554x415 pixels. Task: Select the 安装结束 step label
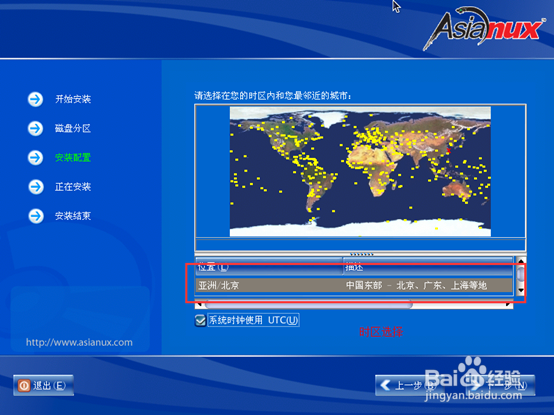click(x=73, y=216)
